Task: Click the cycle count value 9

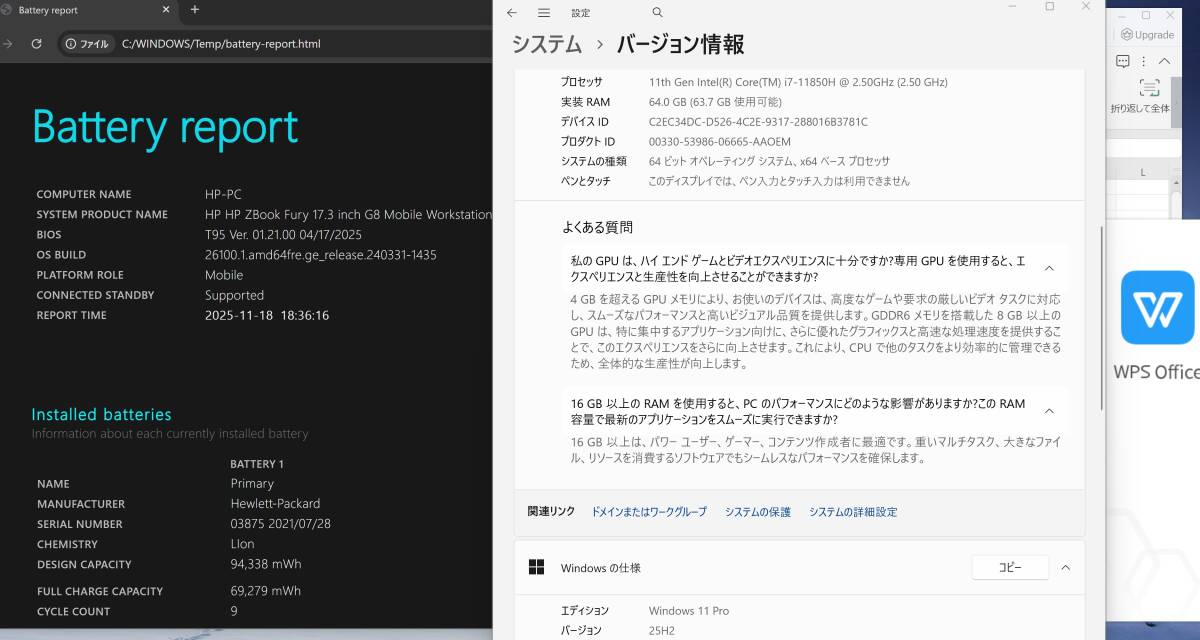Action: [x=234, y=611]
